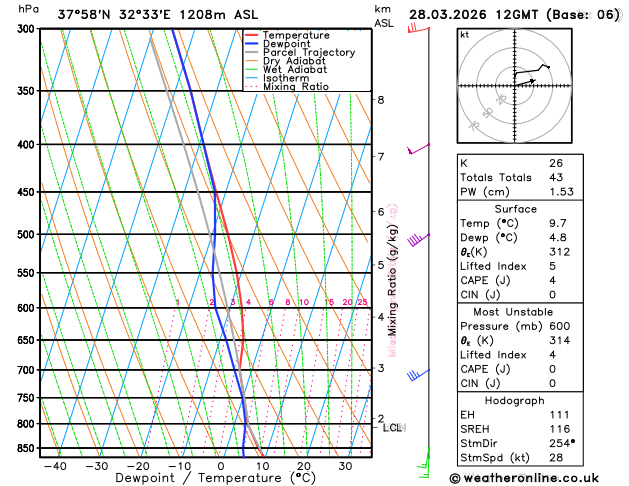Click the '450' pressure level label

point(26,192)
